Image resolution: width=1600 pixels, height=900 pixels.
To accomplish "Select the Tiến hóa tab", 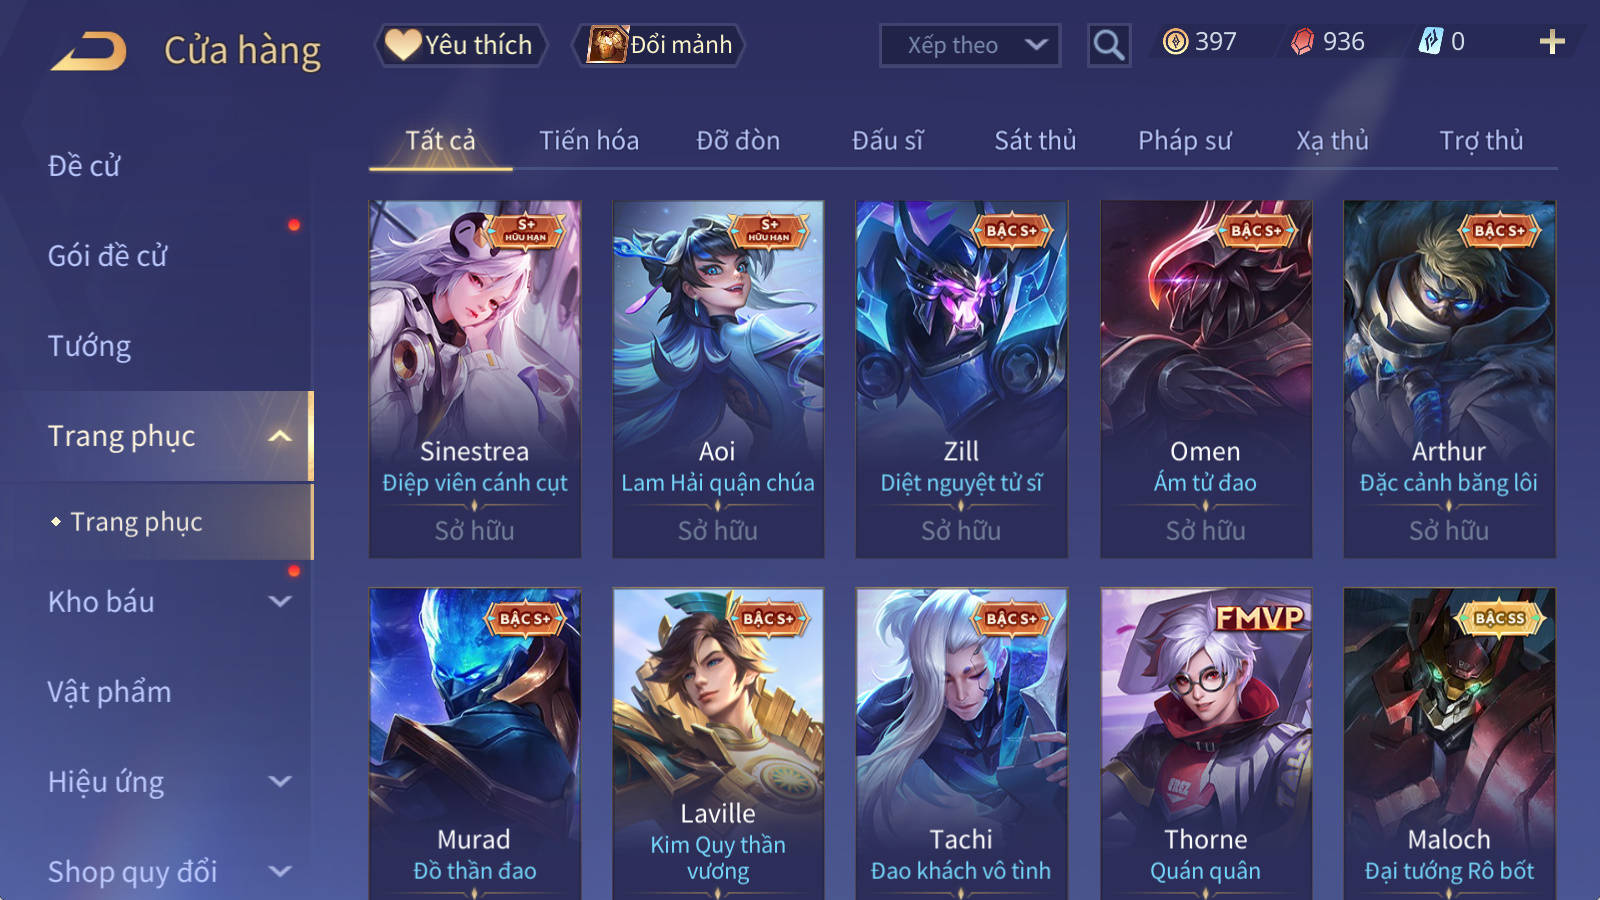I will pyautogui.click(x=589, y=141).
